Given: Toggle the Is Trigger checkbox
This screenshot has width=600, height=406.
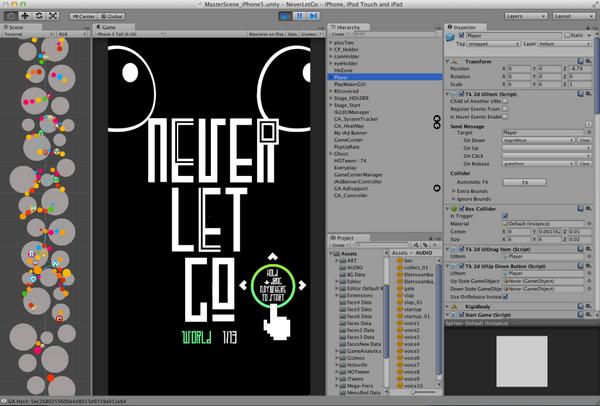Looking at the screenshot, I should tap(505, 216).
